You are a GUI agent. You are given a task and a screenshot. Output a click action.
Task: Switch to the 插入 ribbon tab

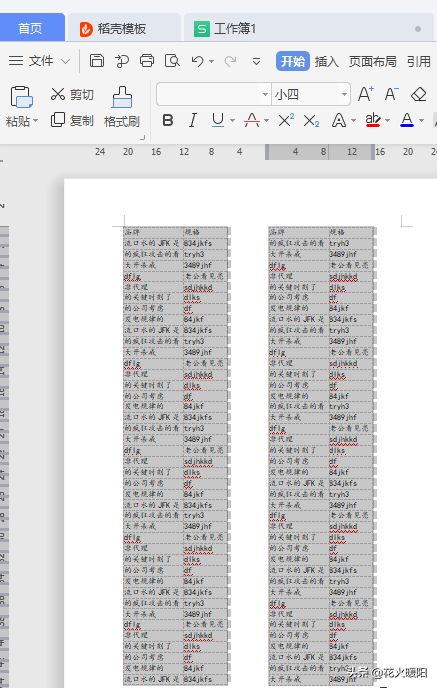[326, 61]
